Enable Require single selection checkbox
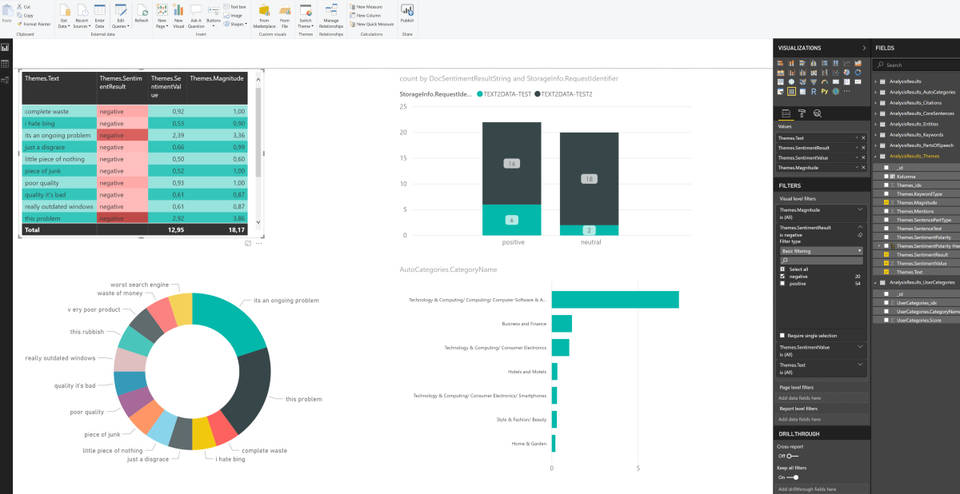This screenshot has width=960, height=494. coord(782,335)
